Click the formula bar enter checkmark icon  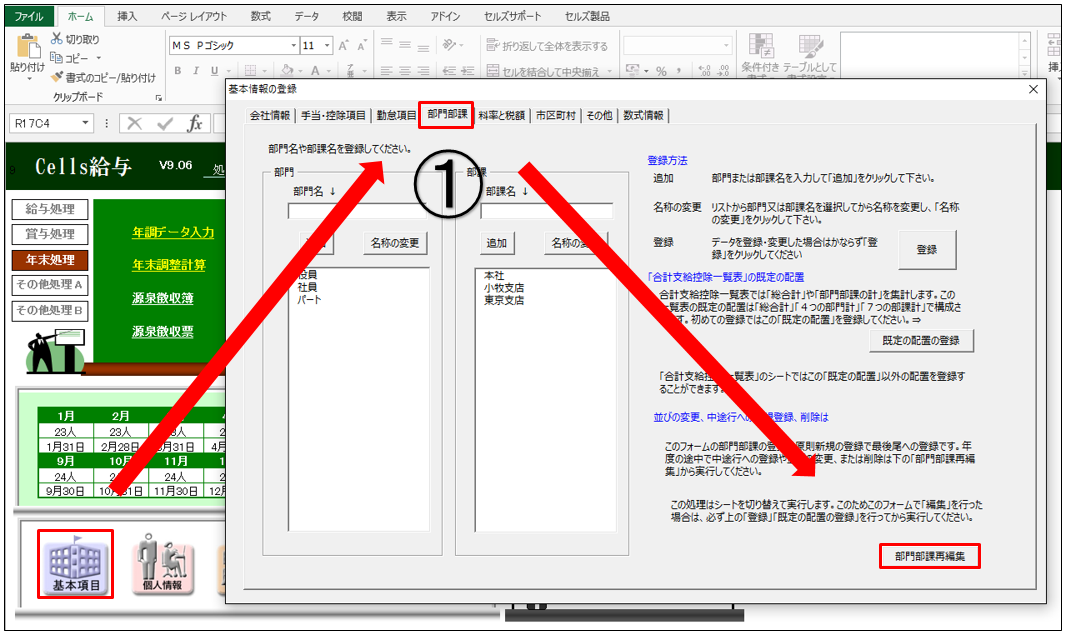tap(165, 123)
